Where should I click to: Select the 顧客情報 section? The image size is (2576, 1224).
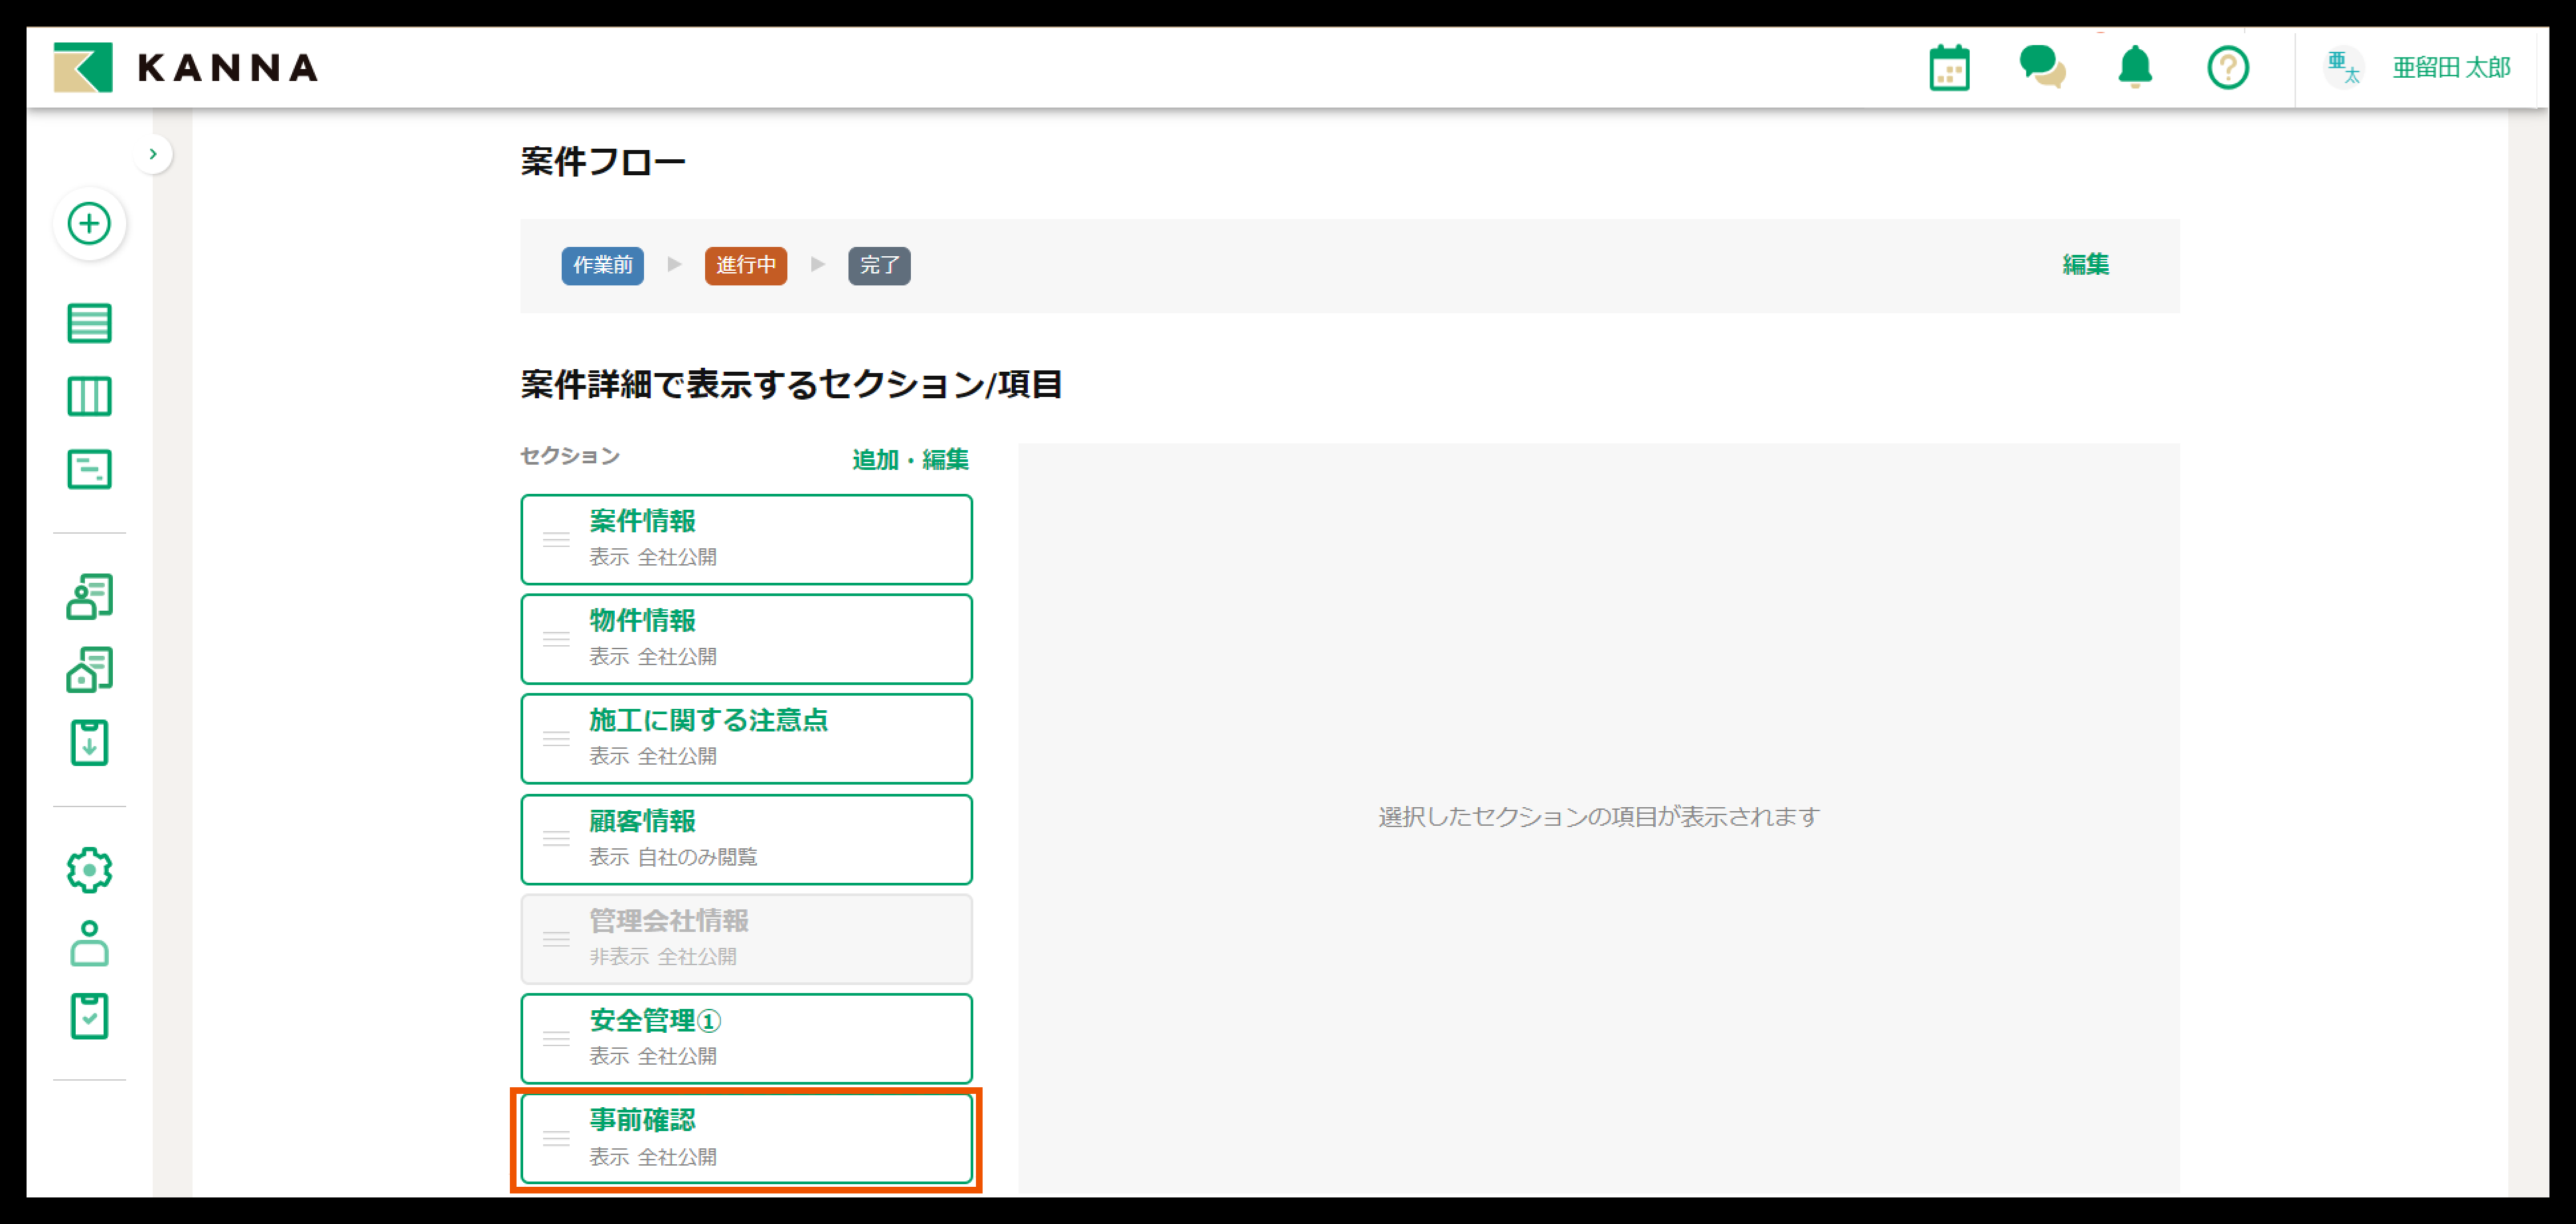[x=746, y=839]
